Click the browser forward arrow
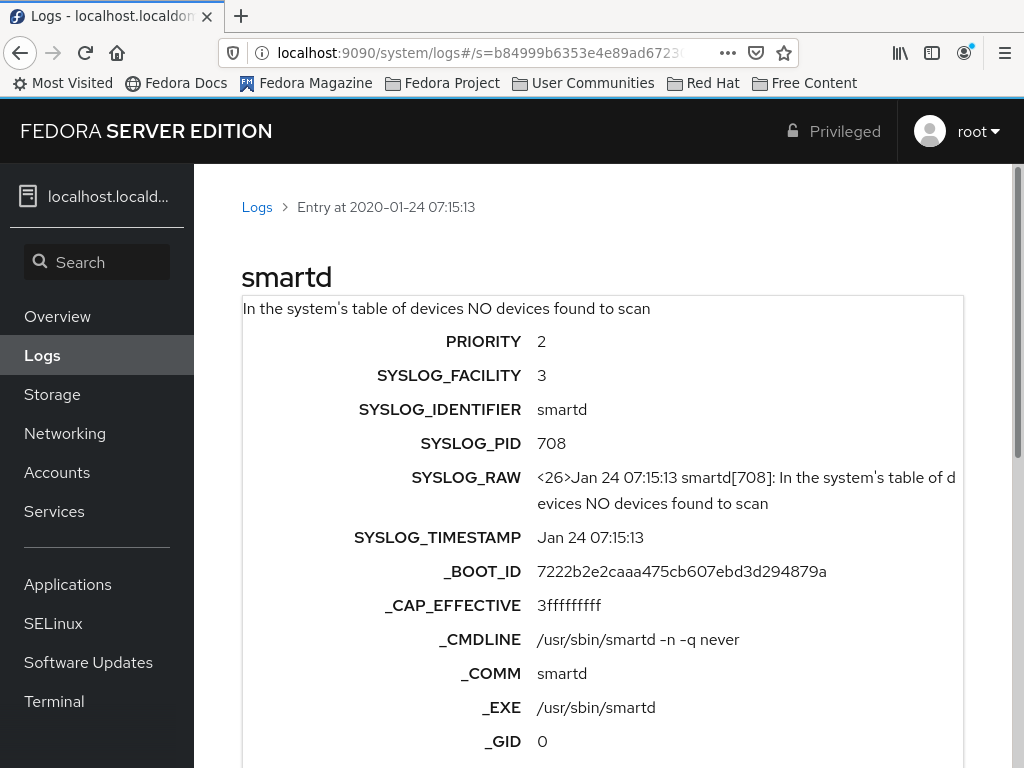This screenshot has height=768, width=1024. pyautogui.click(x=54, y=53)
